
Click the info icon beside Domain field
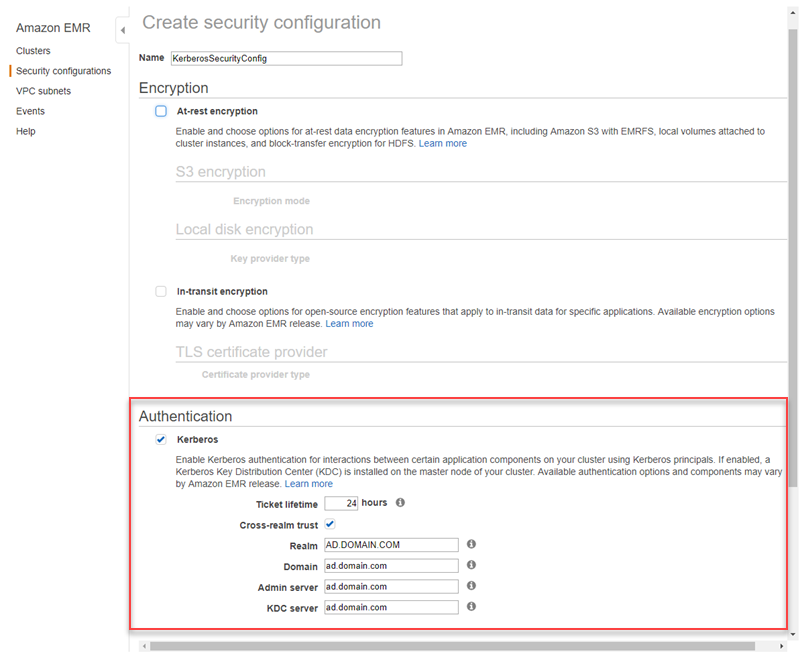tap(471, 566)
